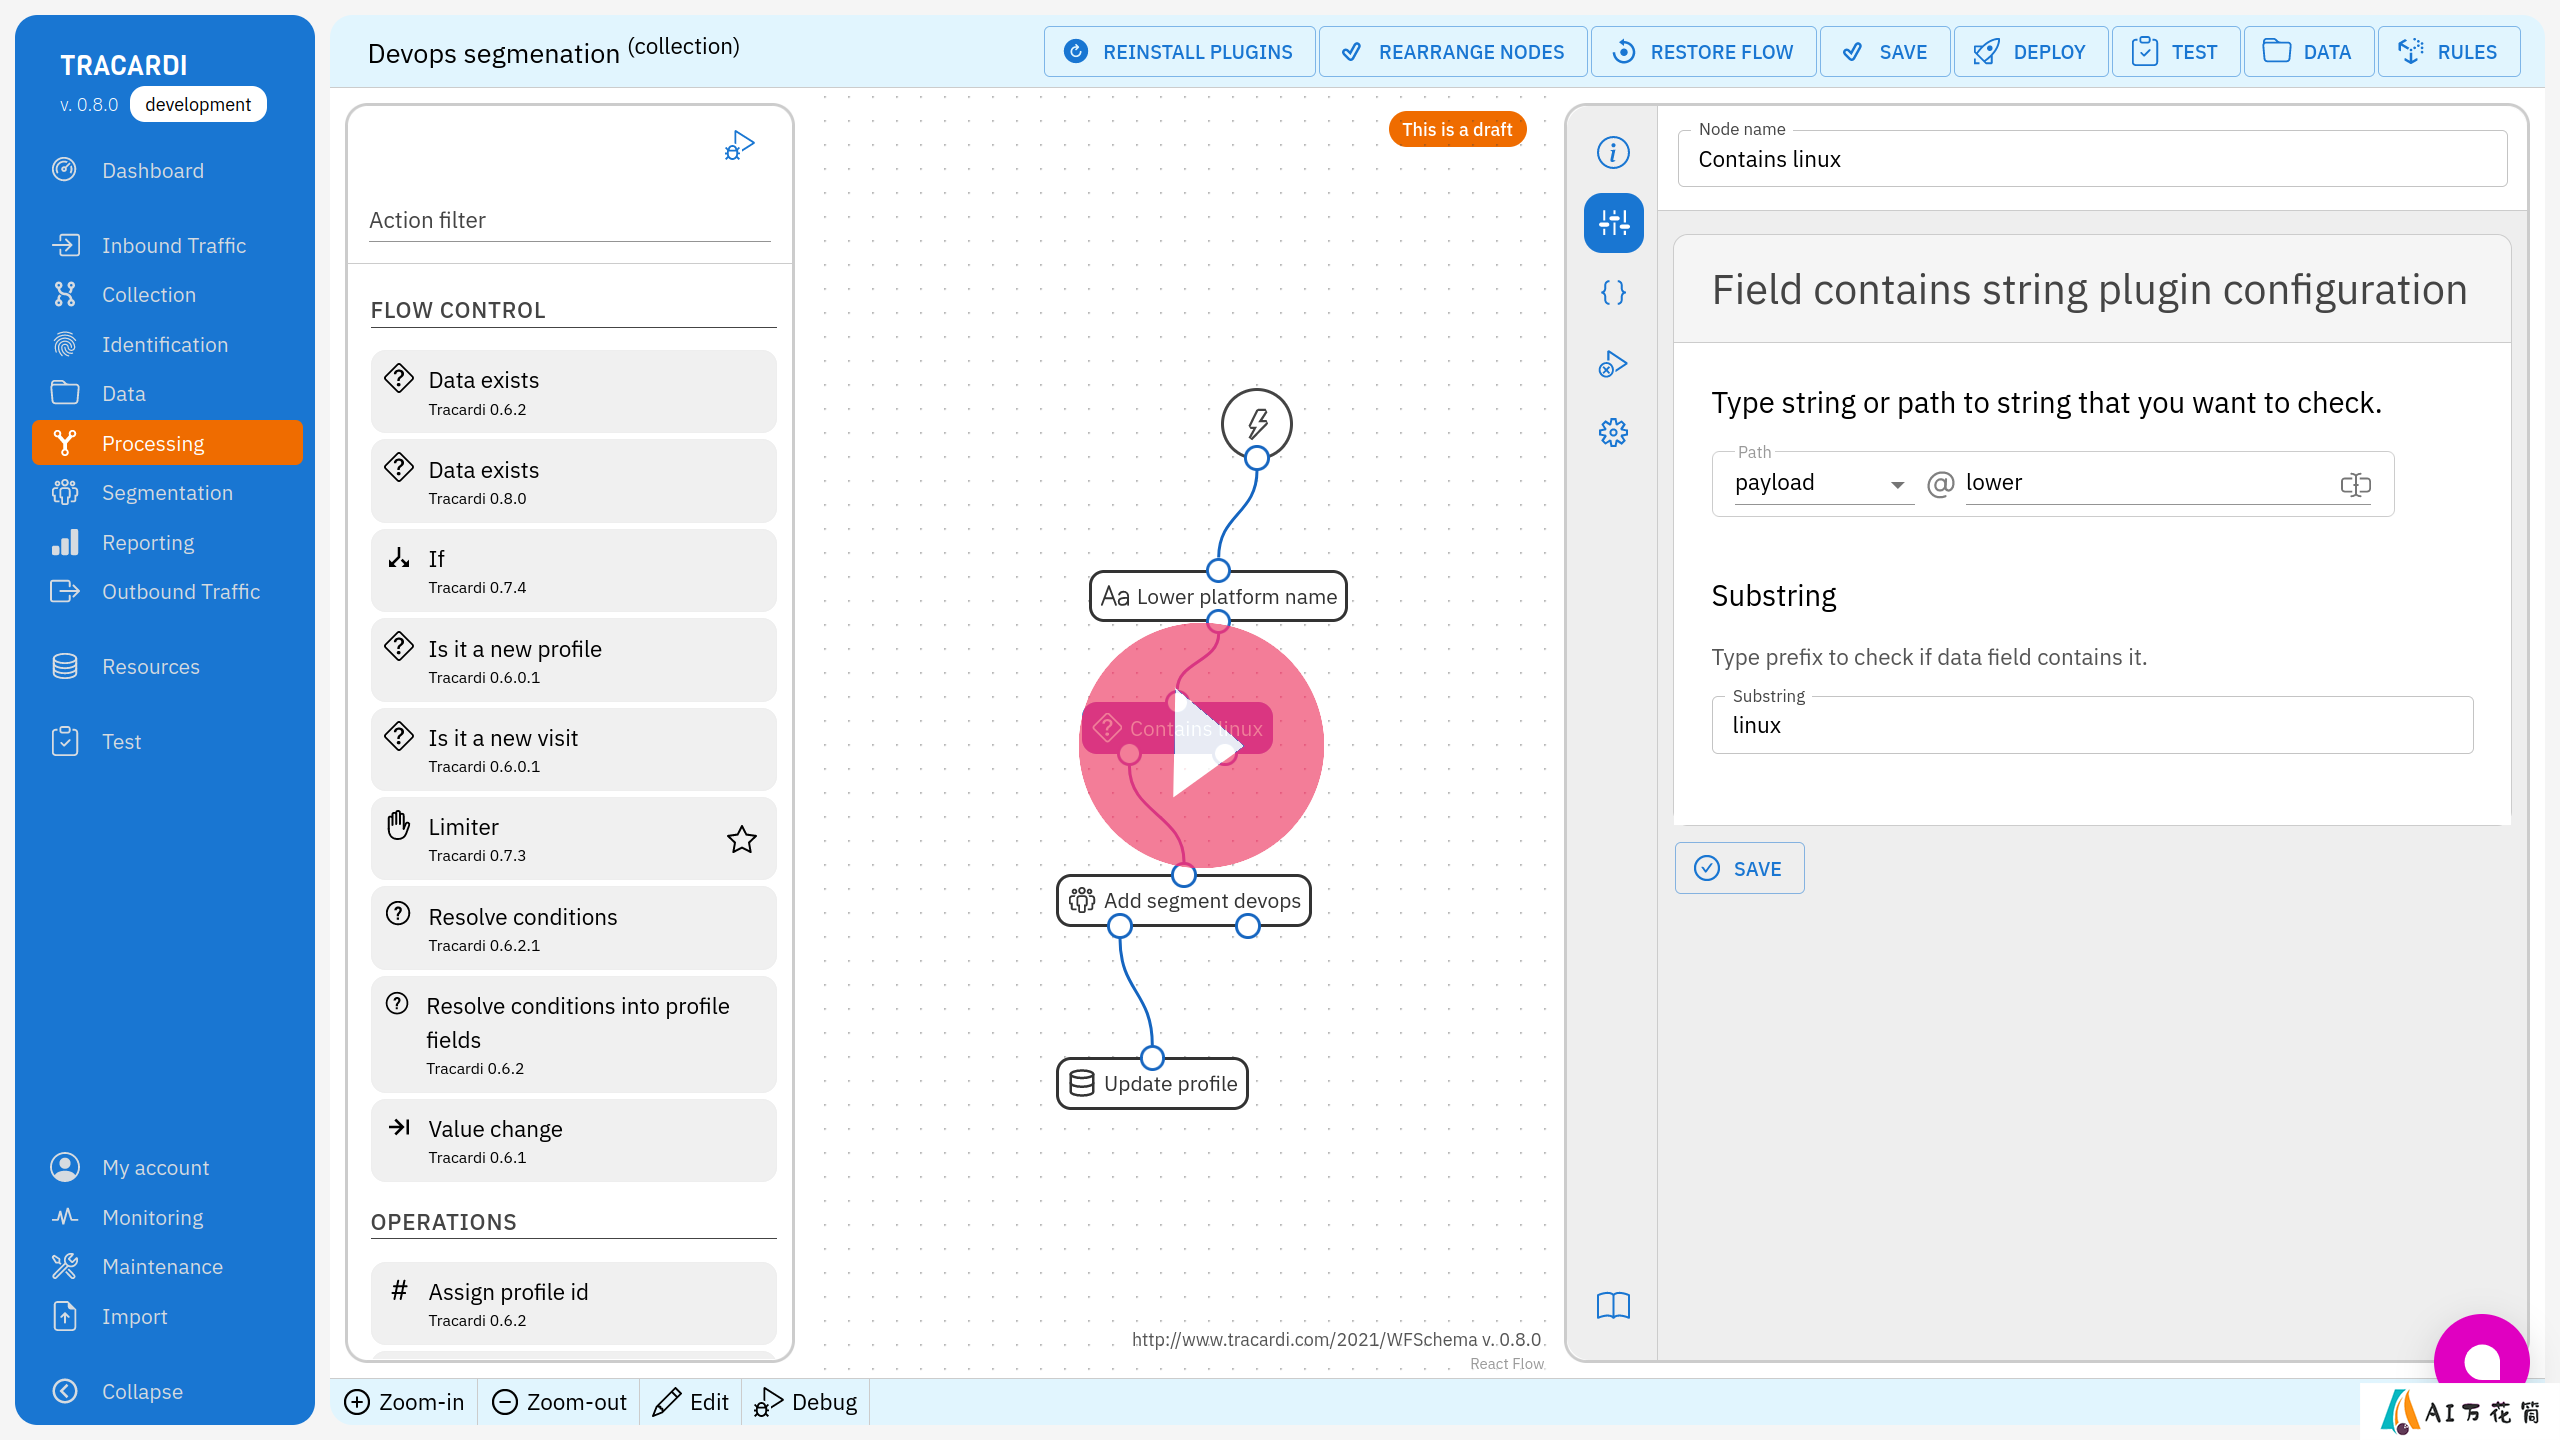Viewport: 2560px width, 1440px height.
Task: Select Processing menu item
Action: point(167,443)
